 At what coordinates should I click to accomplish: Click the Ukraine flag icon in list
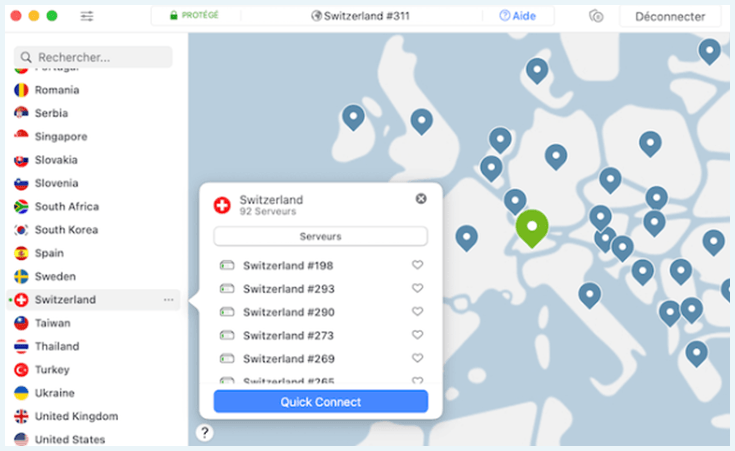tap(21, 393)
